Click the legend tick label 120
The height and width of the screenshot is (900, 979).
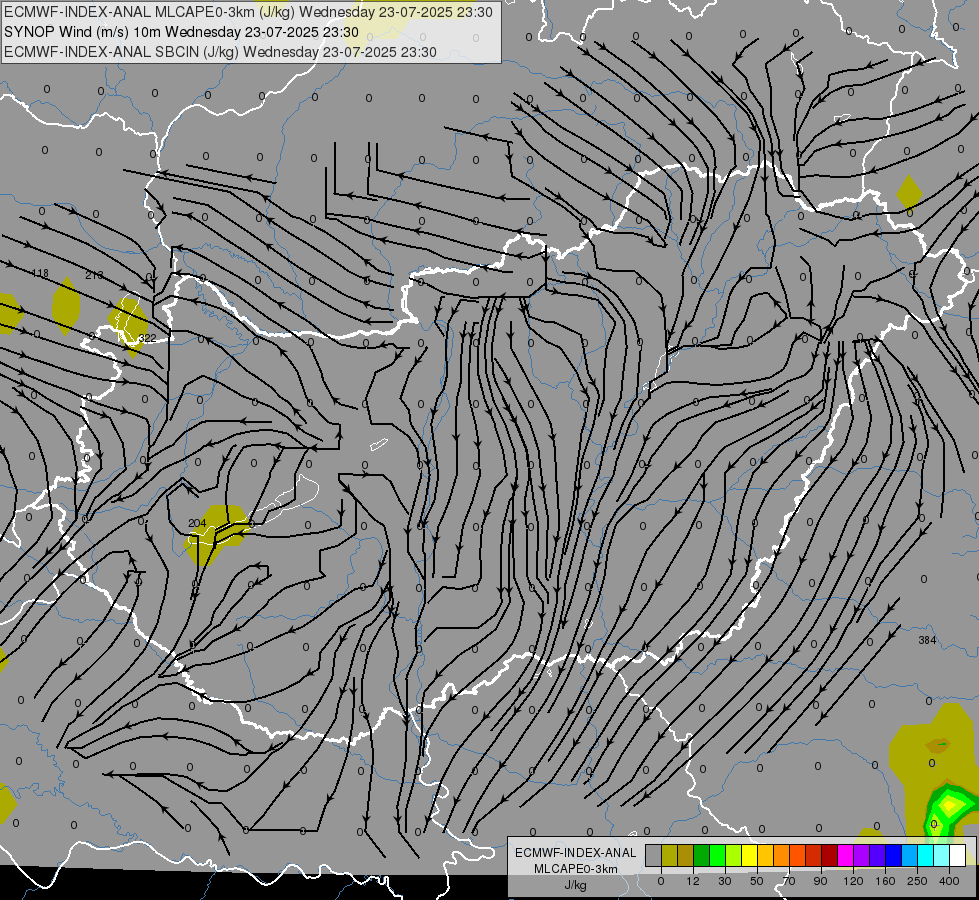pos(854,881)
